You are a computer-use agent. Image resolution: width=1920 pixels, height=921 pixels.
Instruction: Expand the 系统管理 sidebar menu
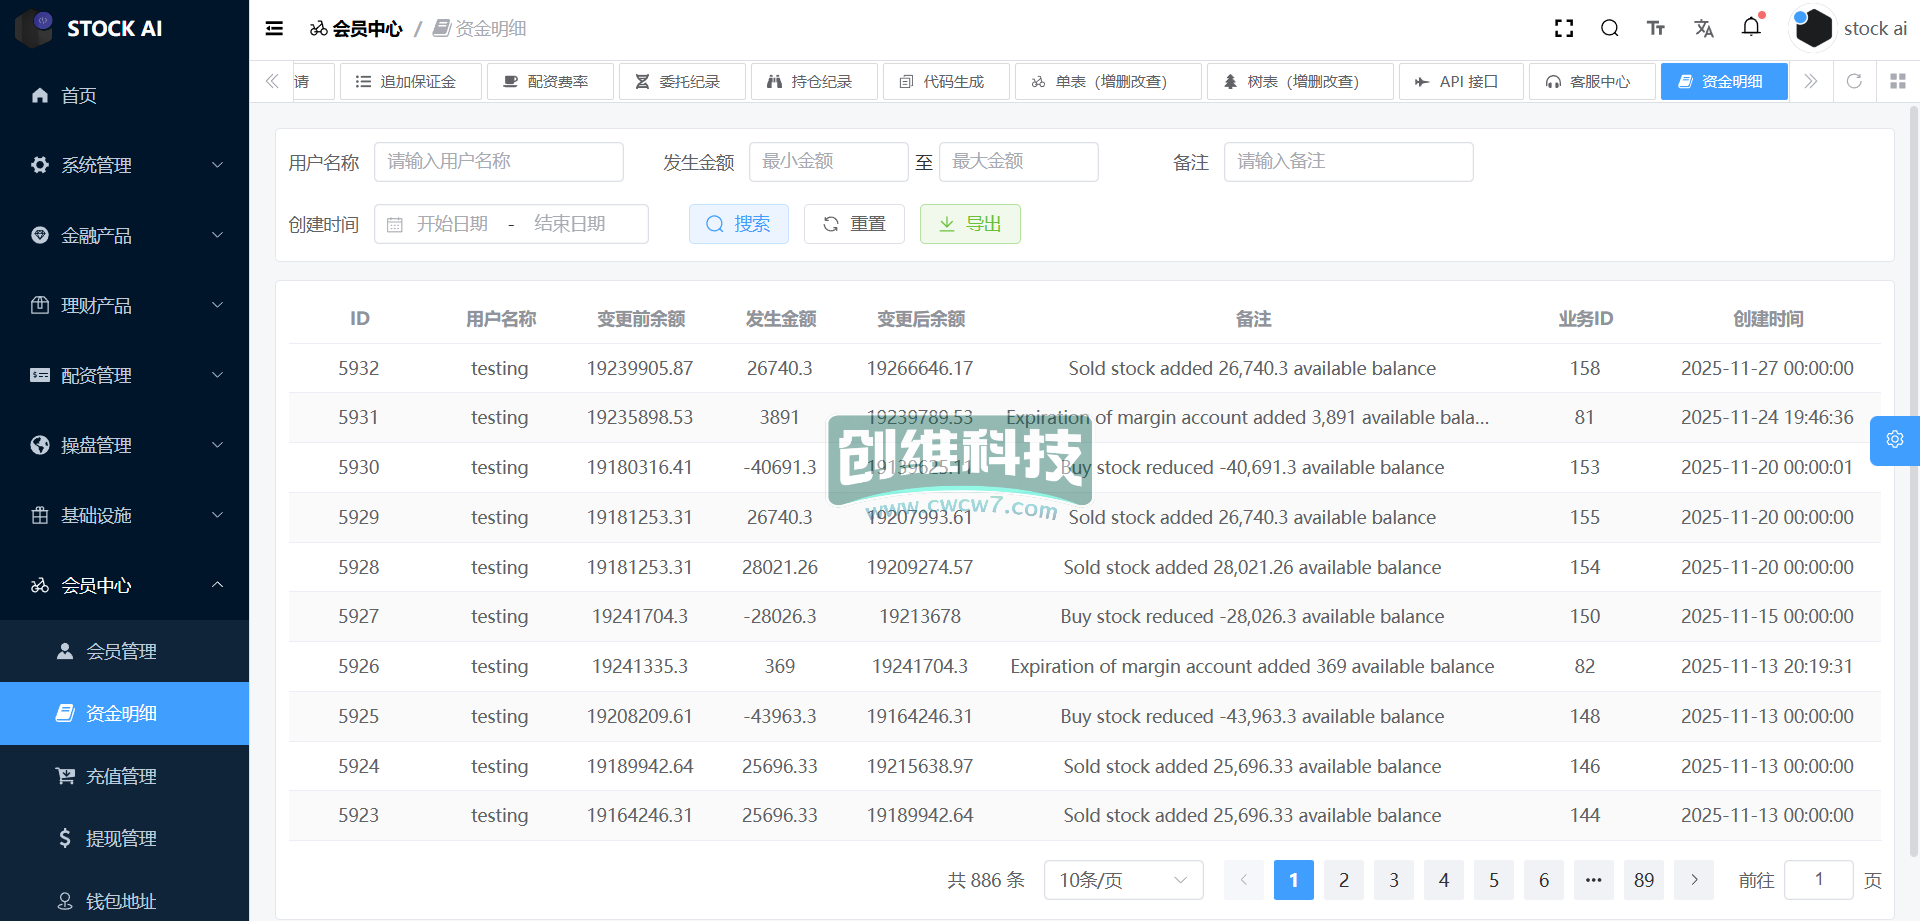(x=124, y=165)
